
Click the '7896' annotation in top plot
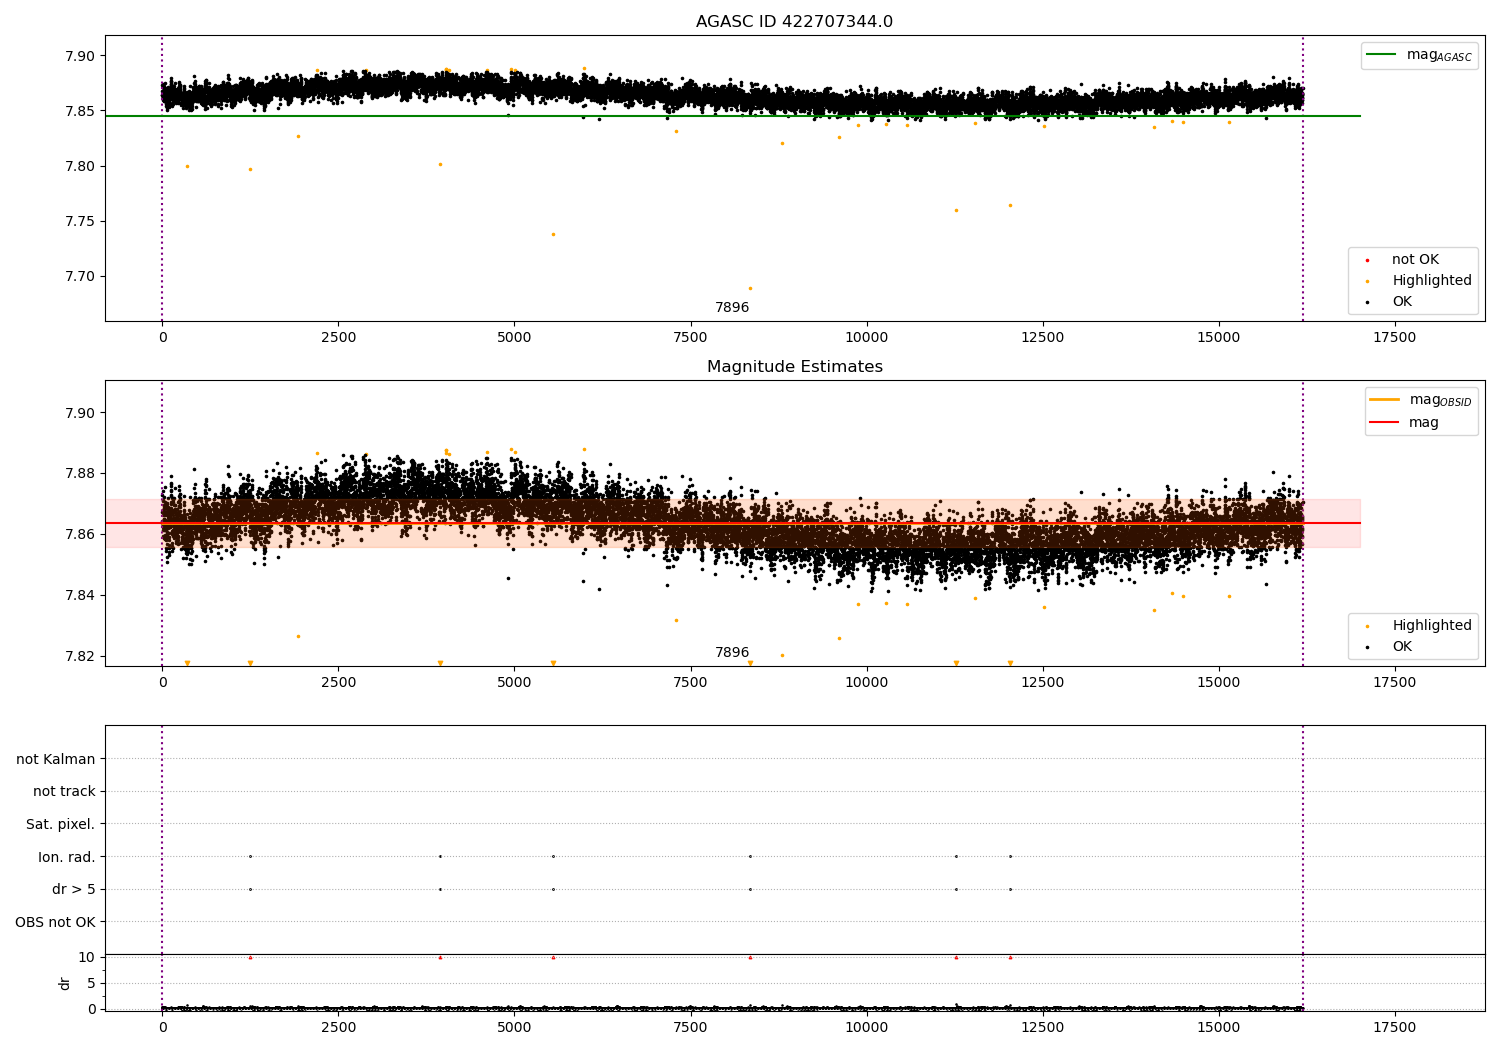[731, 308]
